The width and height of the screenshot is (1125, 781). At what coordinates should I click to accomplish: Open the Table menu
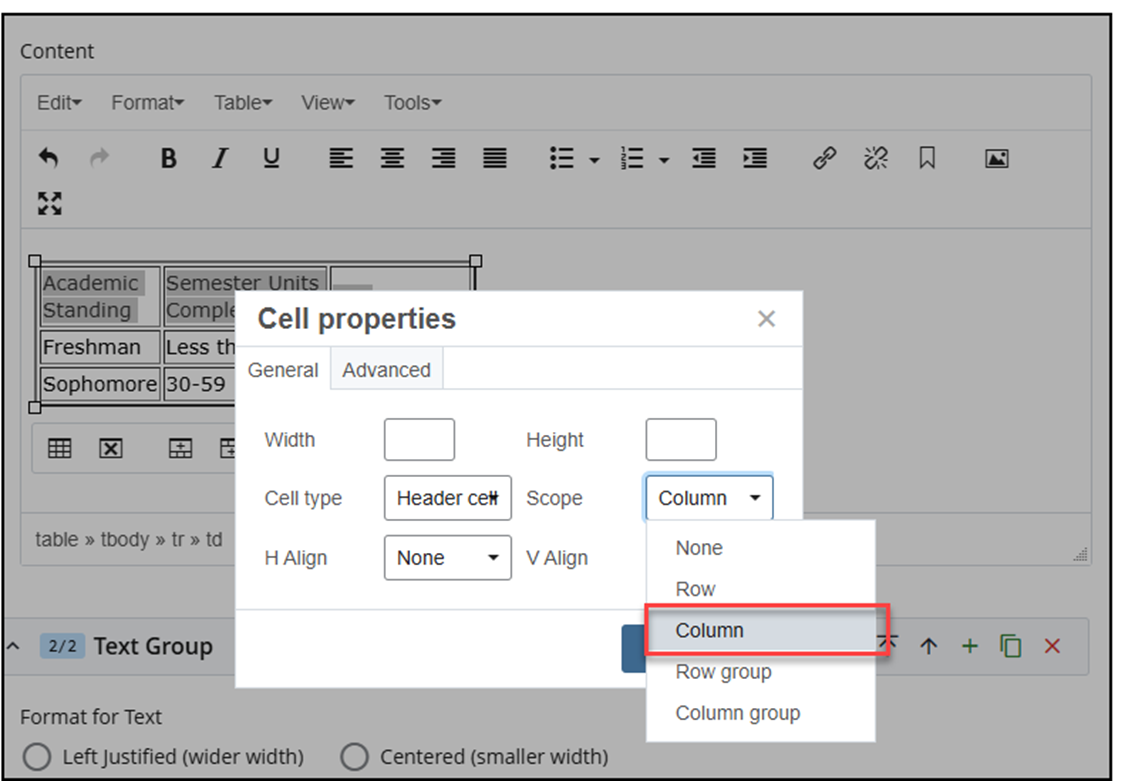coord(242,103)
